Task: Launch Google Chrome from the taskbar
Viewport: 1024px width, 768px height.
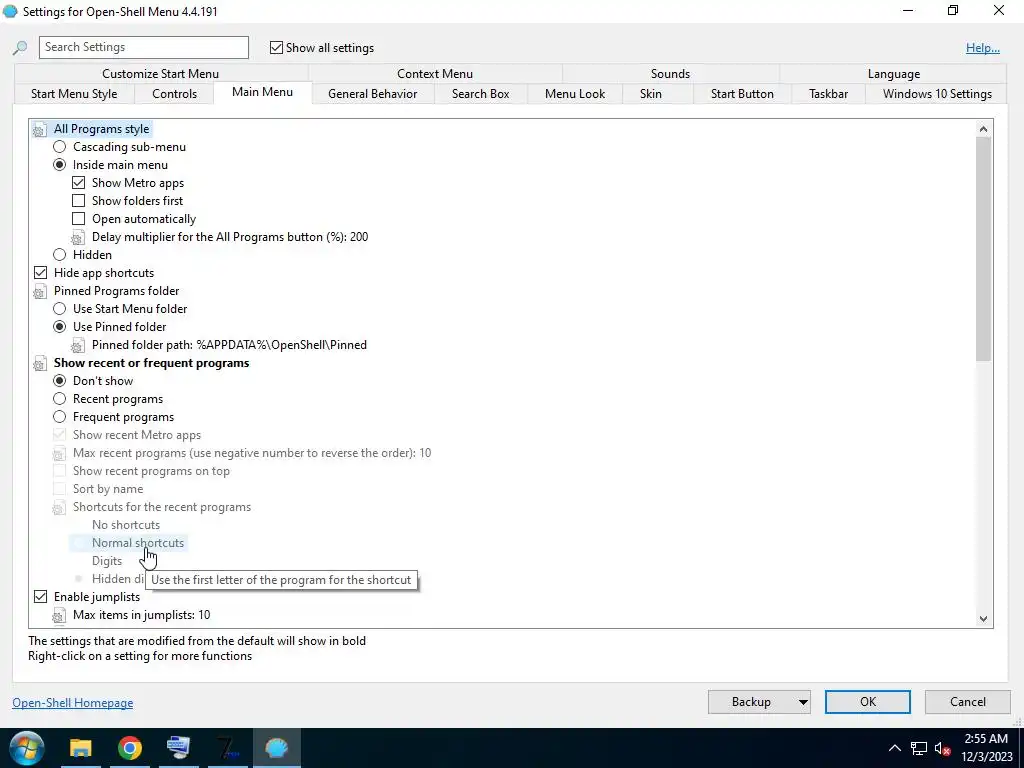Action: pos(130,748)
